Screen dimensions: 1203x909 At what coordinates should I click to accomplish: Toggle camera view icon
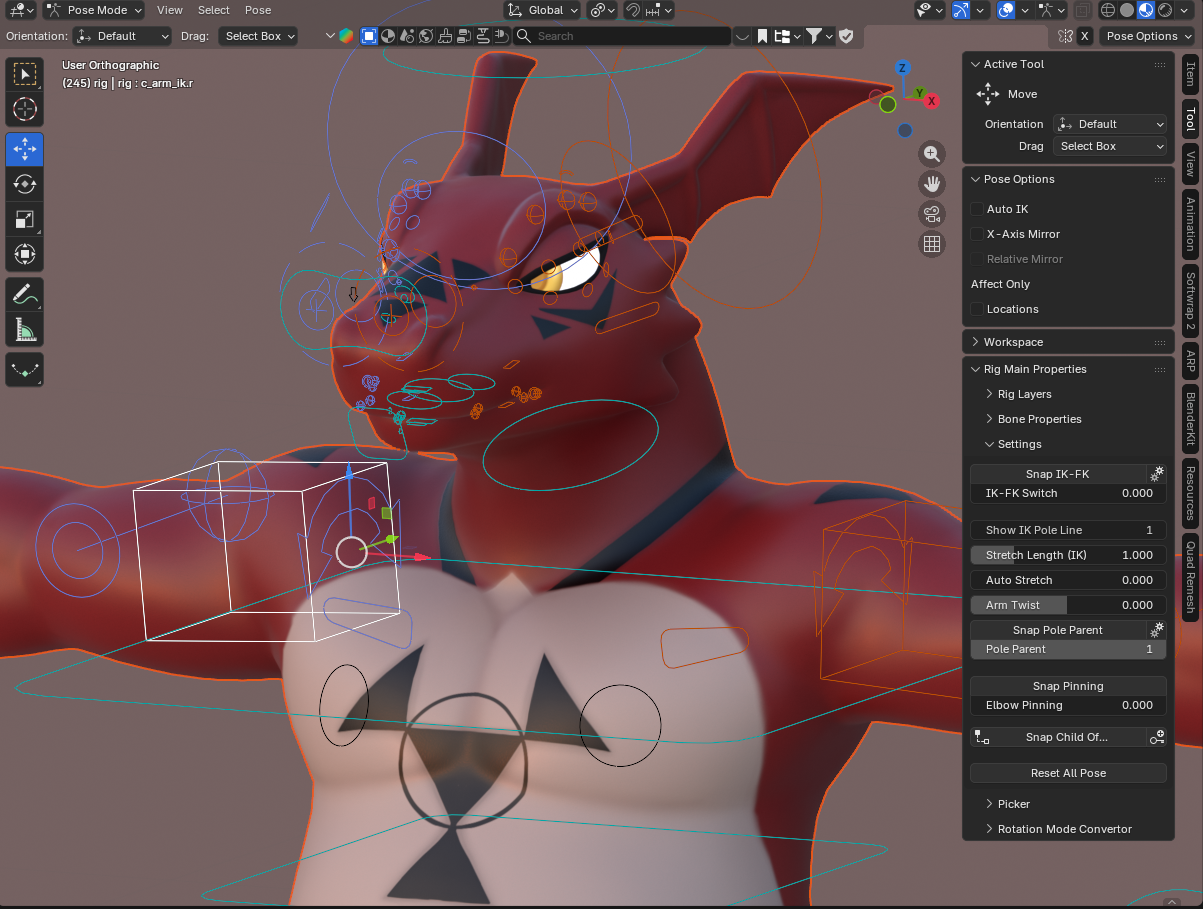point(932,213)
